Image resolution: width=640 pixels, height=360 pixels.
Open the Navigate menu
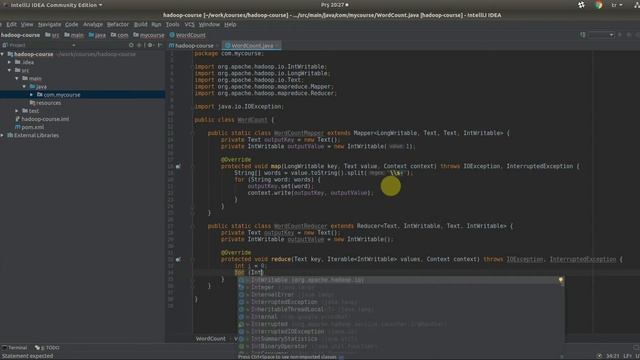[49, 24]
